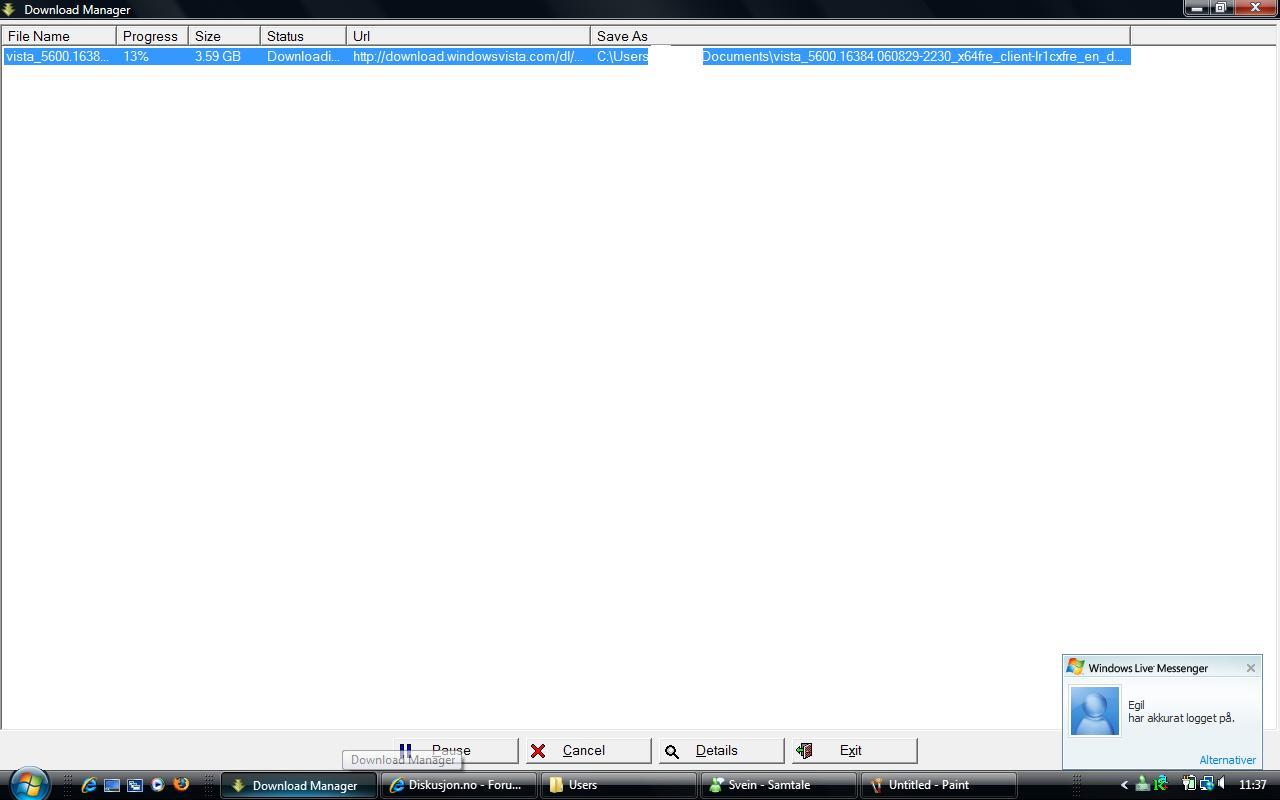Launch Windows Media Player from Quick Launch

coord(158,785)
